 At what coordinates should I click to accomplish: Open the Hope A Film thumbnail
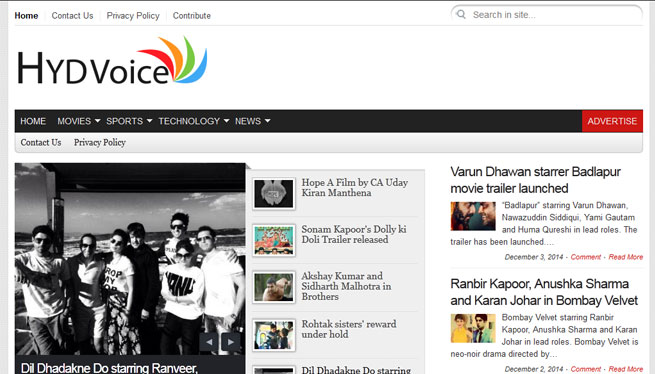tap(274, 193)
